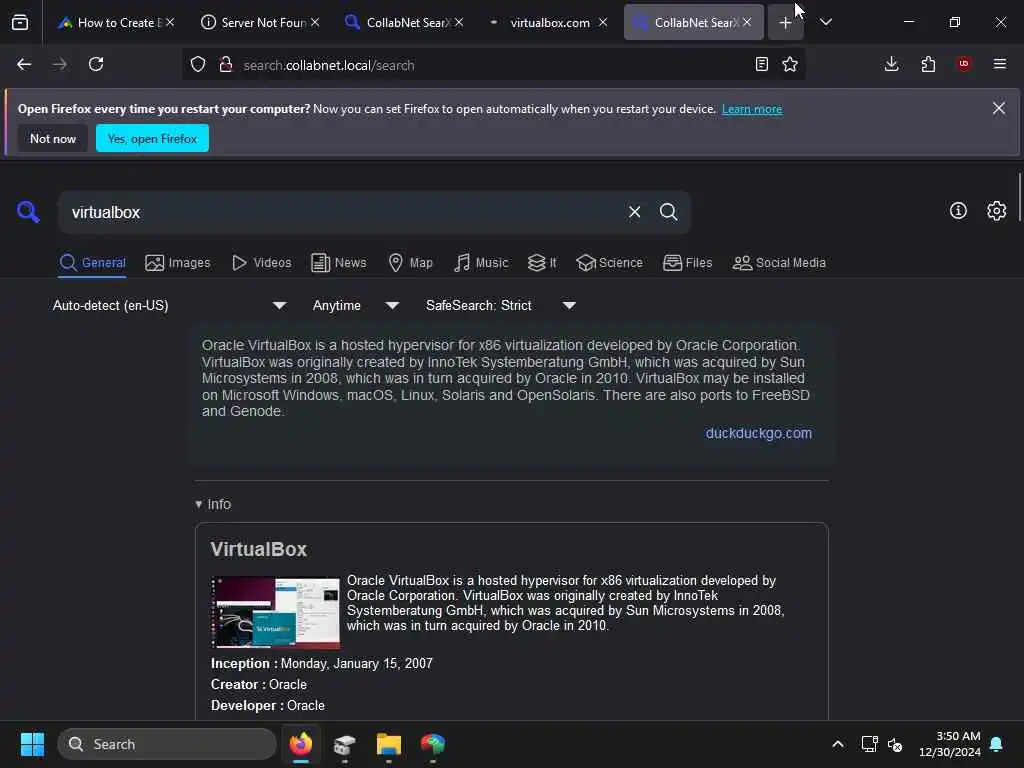Image resolution: width=1024 pixels, height=768 pixels.
Task: Open the VirtualBox screenshot thumbnail
Action: pos(275,612)
